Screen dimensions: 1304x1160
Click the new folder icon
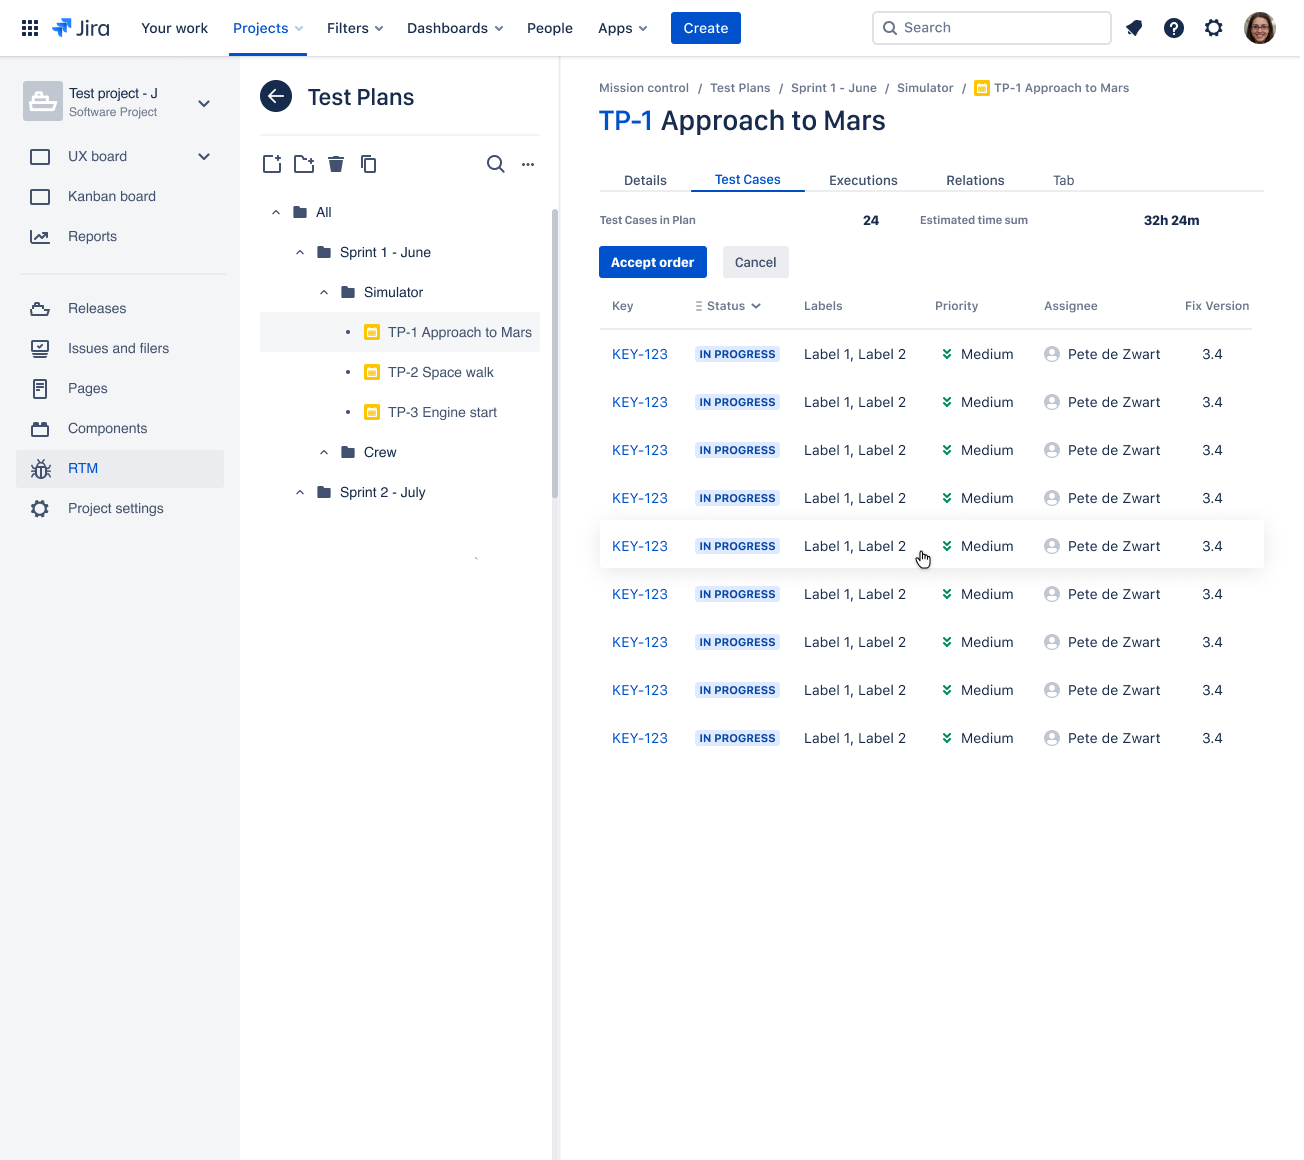coord(304,164)
